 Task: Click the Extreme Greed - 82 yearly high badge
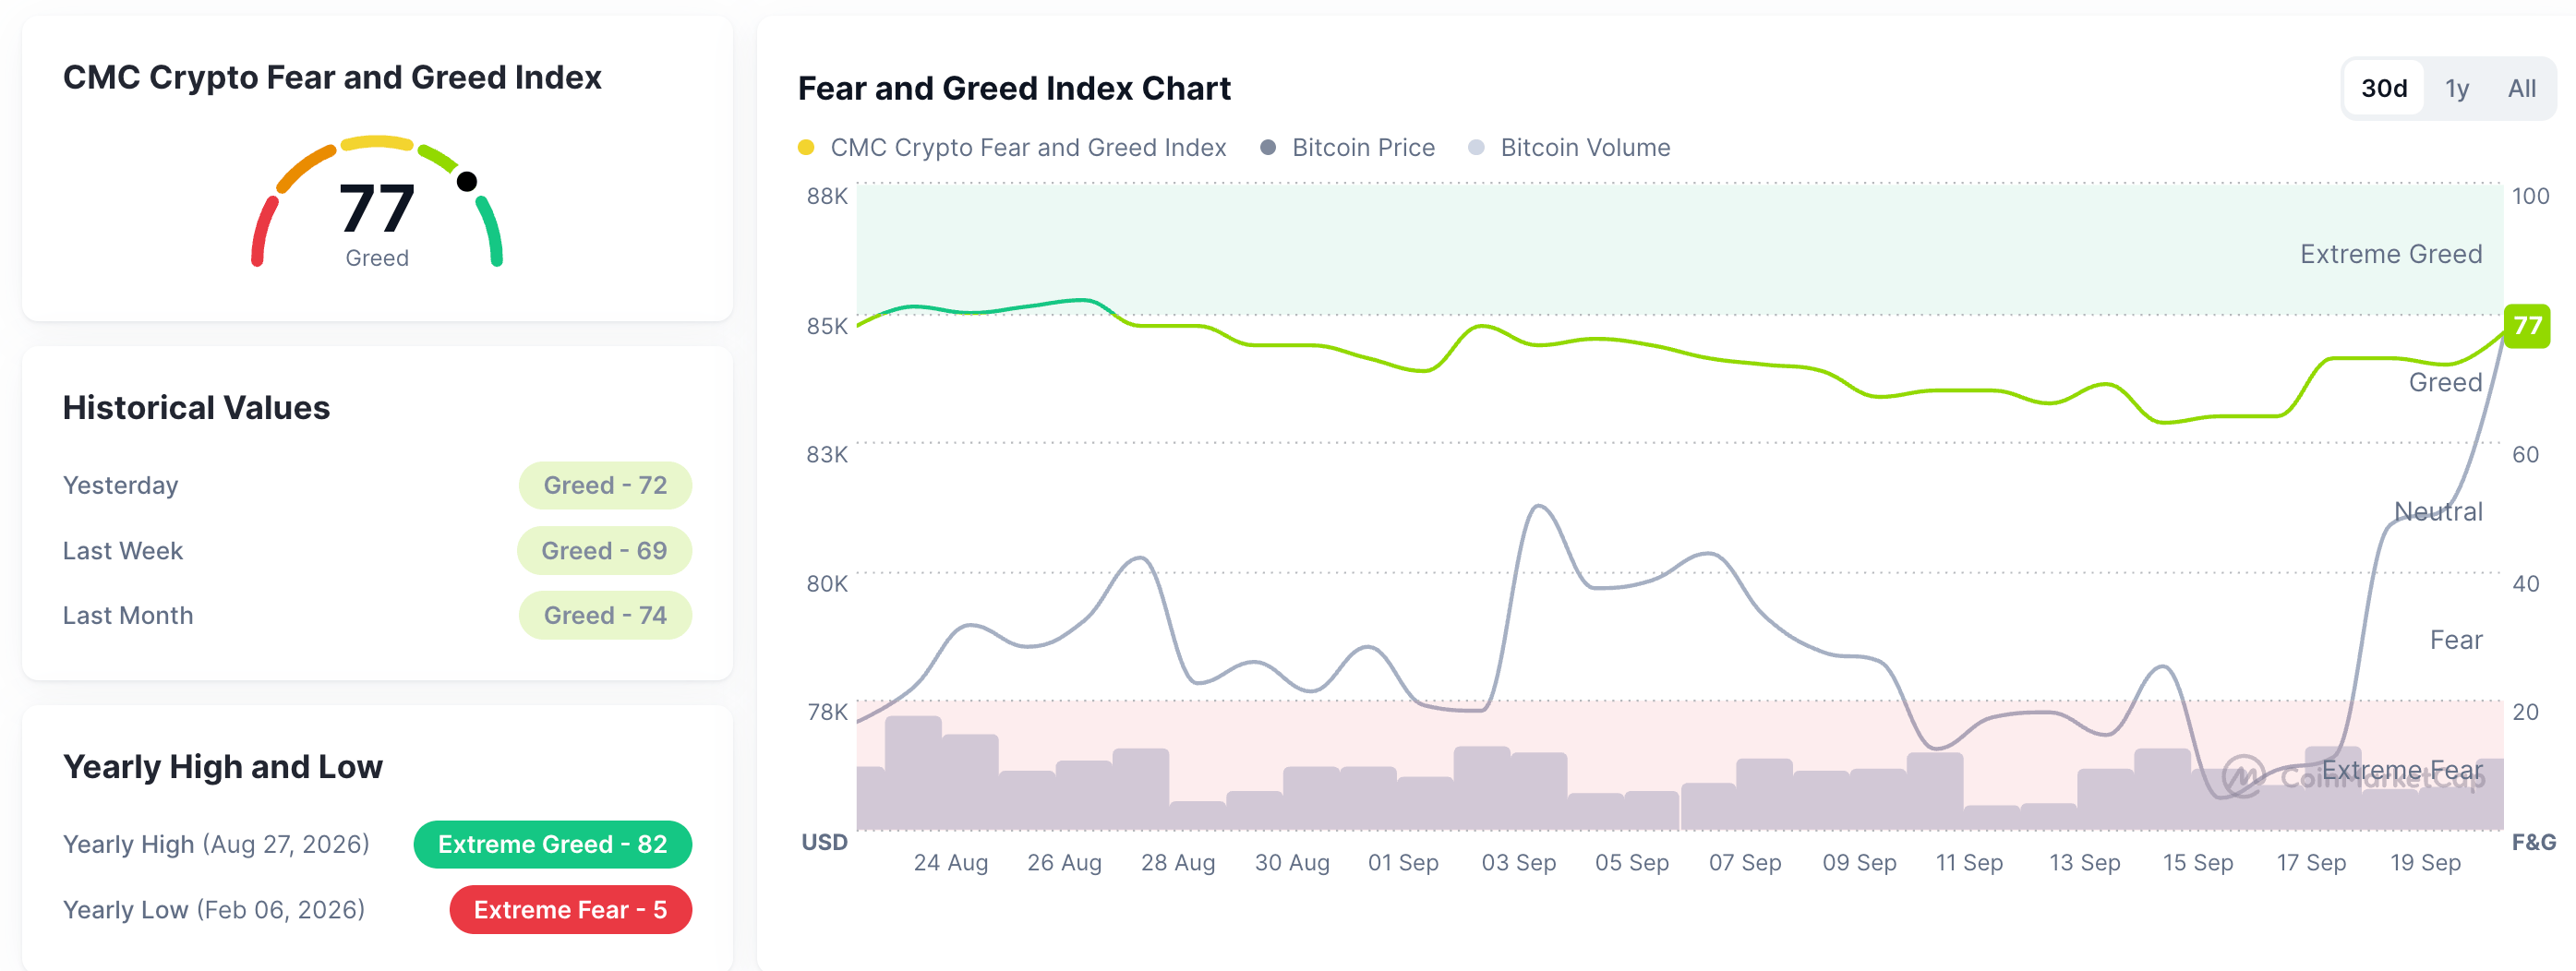pos(552,844)
